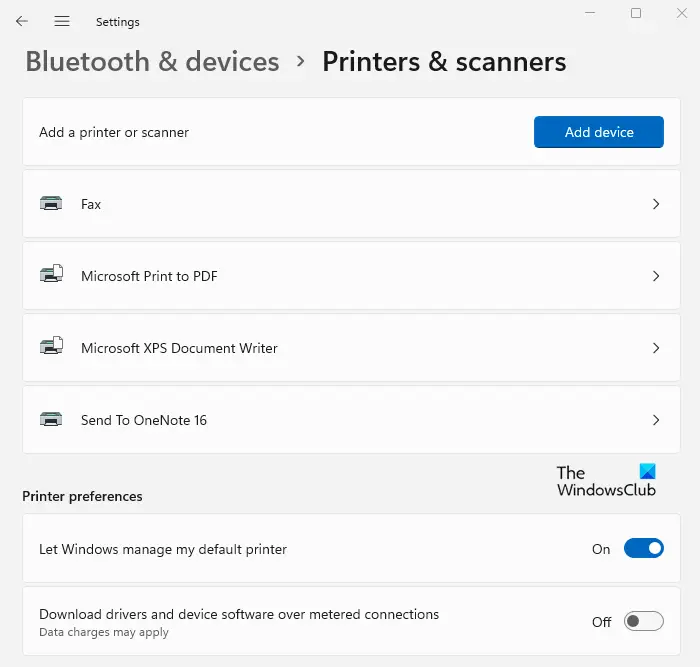Expand Microsoft Print to PDF chevron
700x667 pixels.
[656, 276]
